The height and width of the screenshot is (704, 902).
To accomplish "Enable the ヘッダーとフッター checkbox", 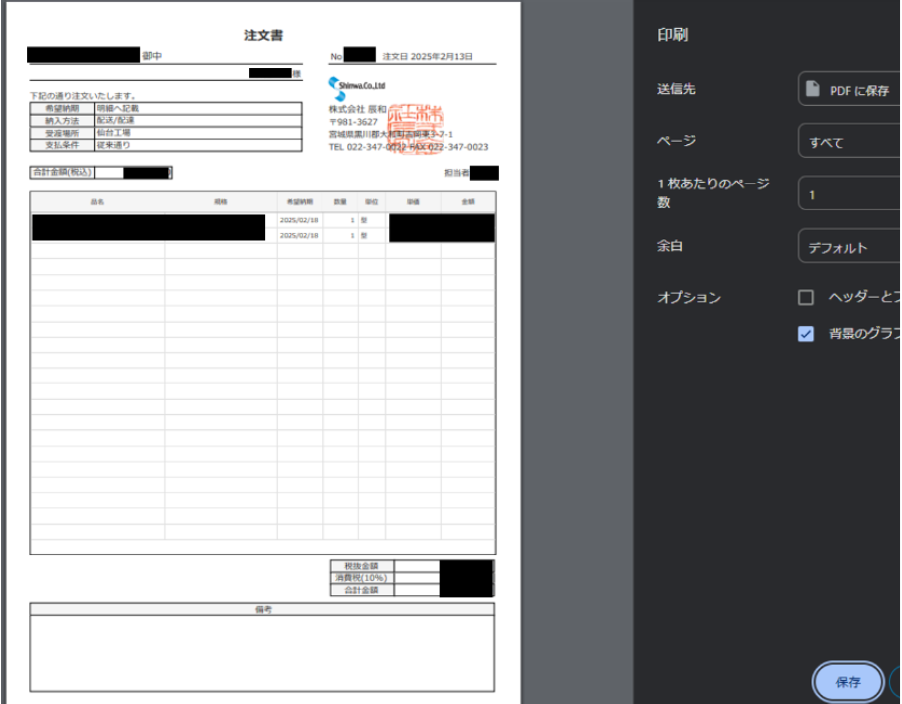I will [x=806, y=298].
